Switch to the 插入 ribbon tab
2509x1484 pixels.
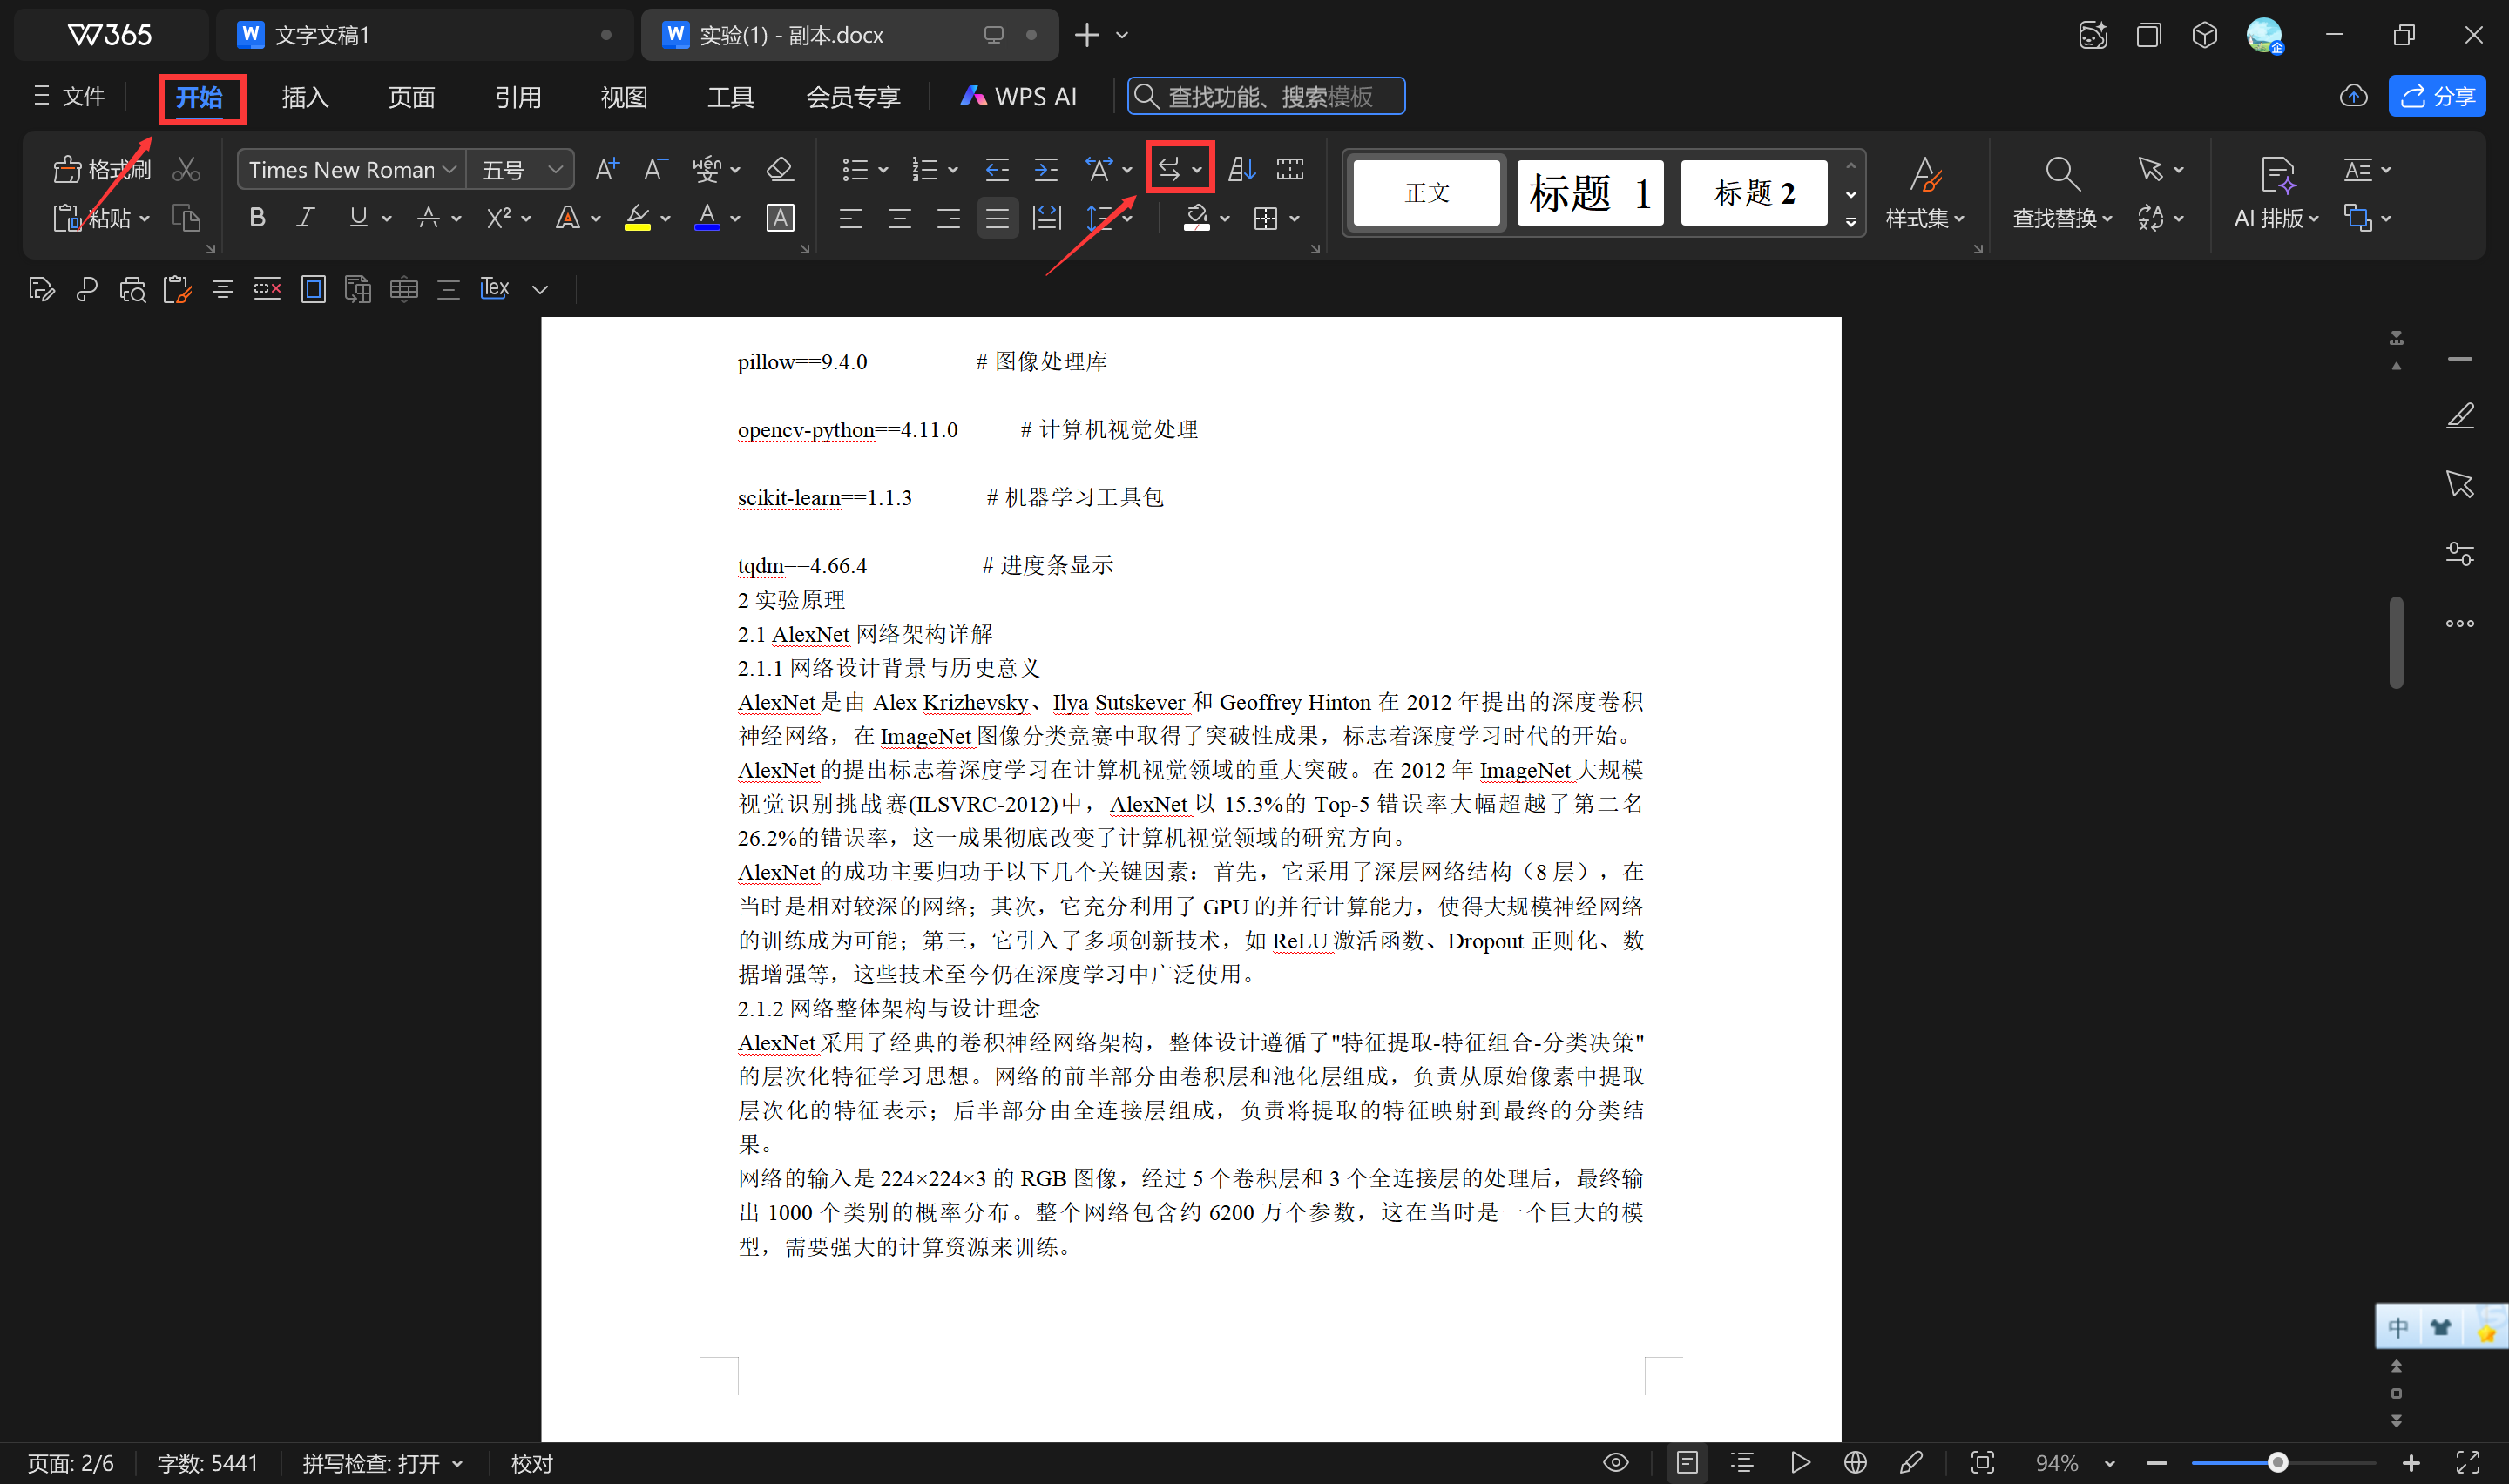(x=304, y=96)
